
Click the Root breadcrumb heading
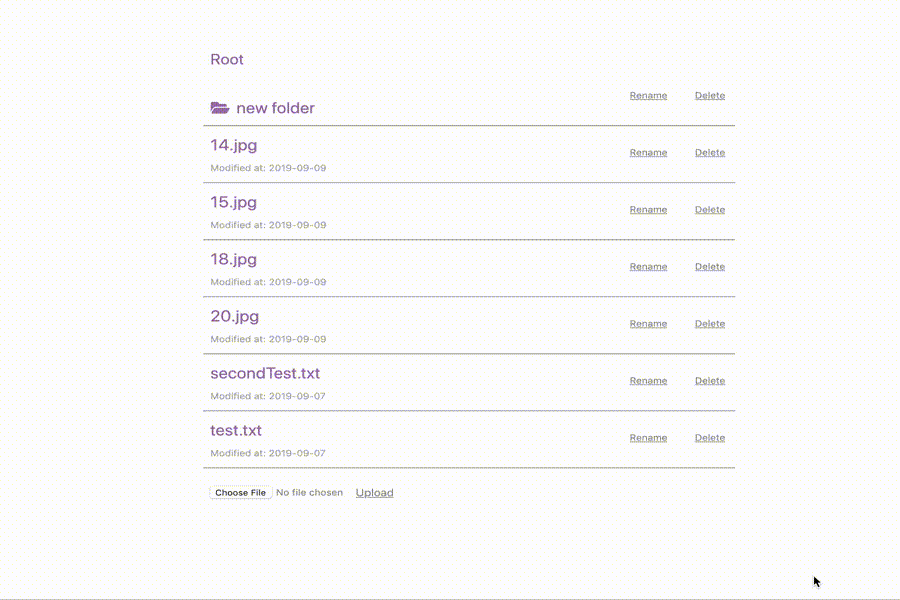[227, 60]
